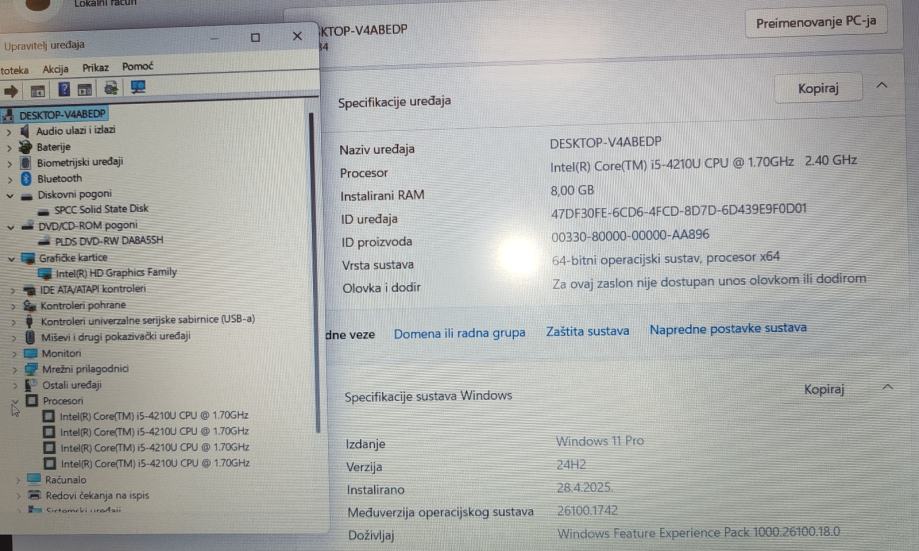
Task: Click the Grafičke kartice display icon
Action: (28, 258)
